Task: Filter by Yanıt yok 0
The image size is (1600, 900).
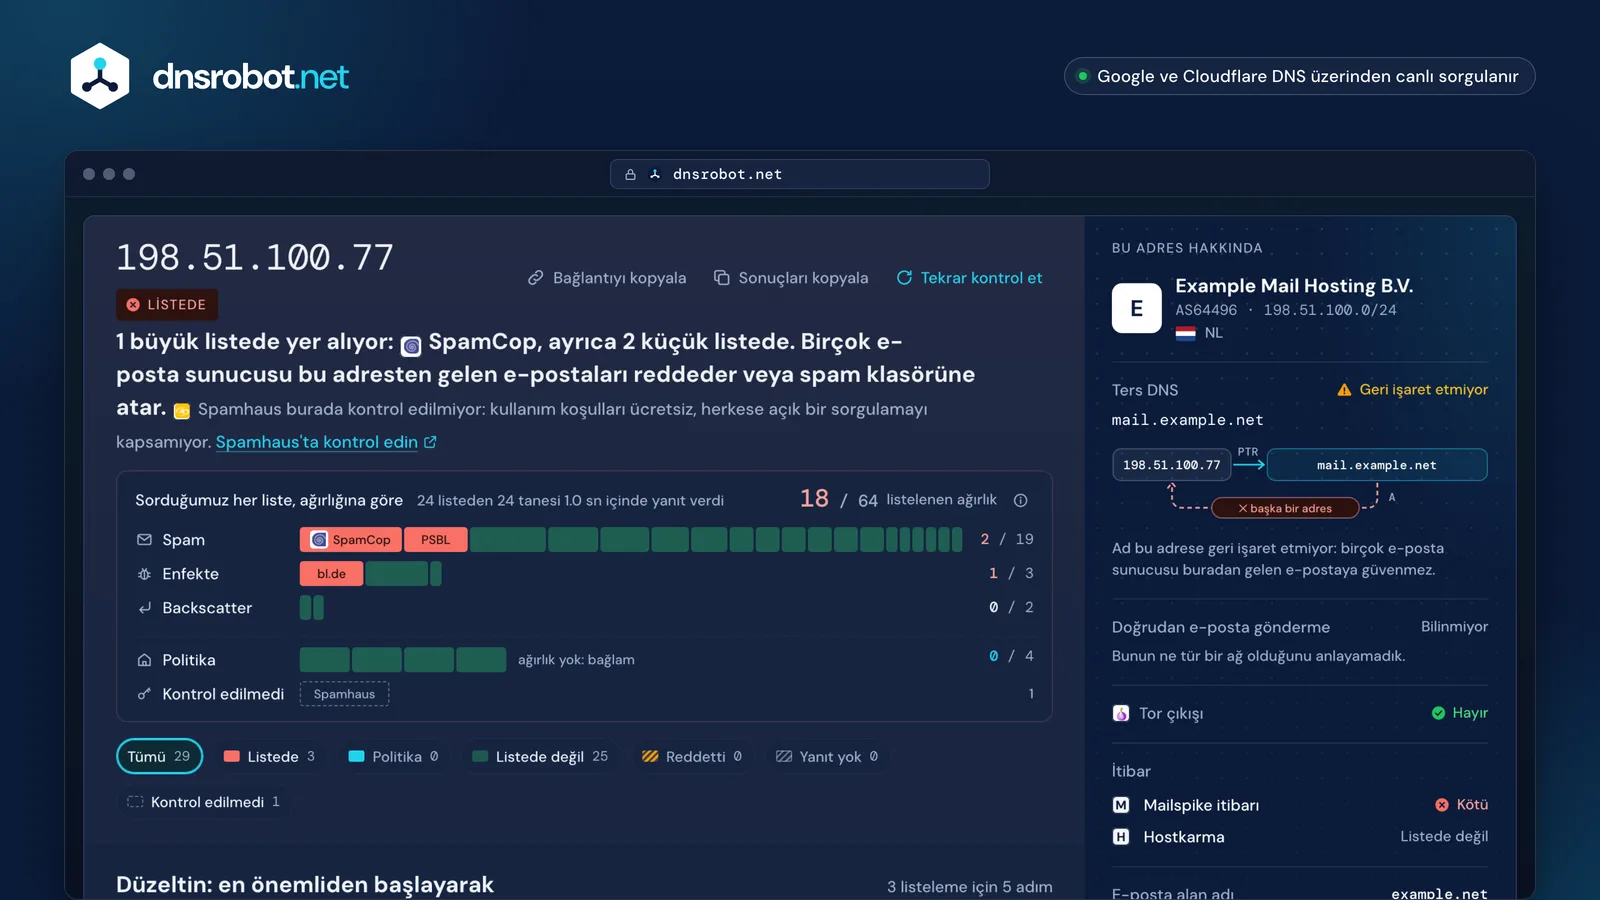Action: tap(827, 756)
